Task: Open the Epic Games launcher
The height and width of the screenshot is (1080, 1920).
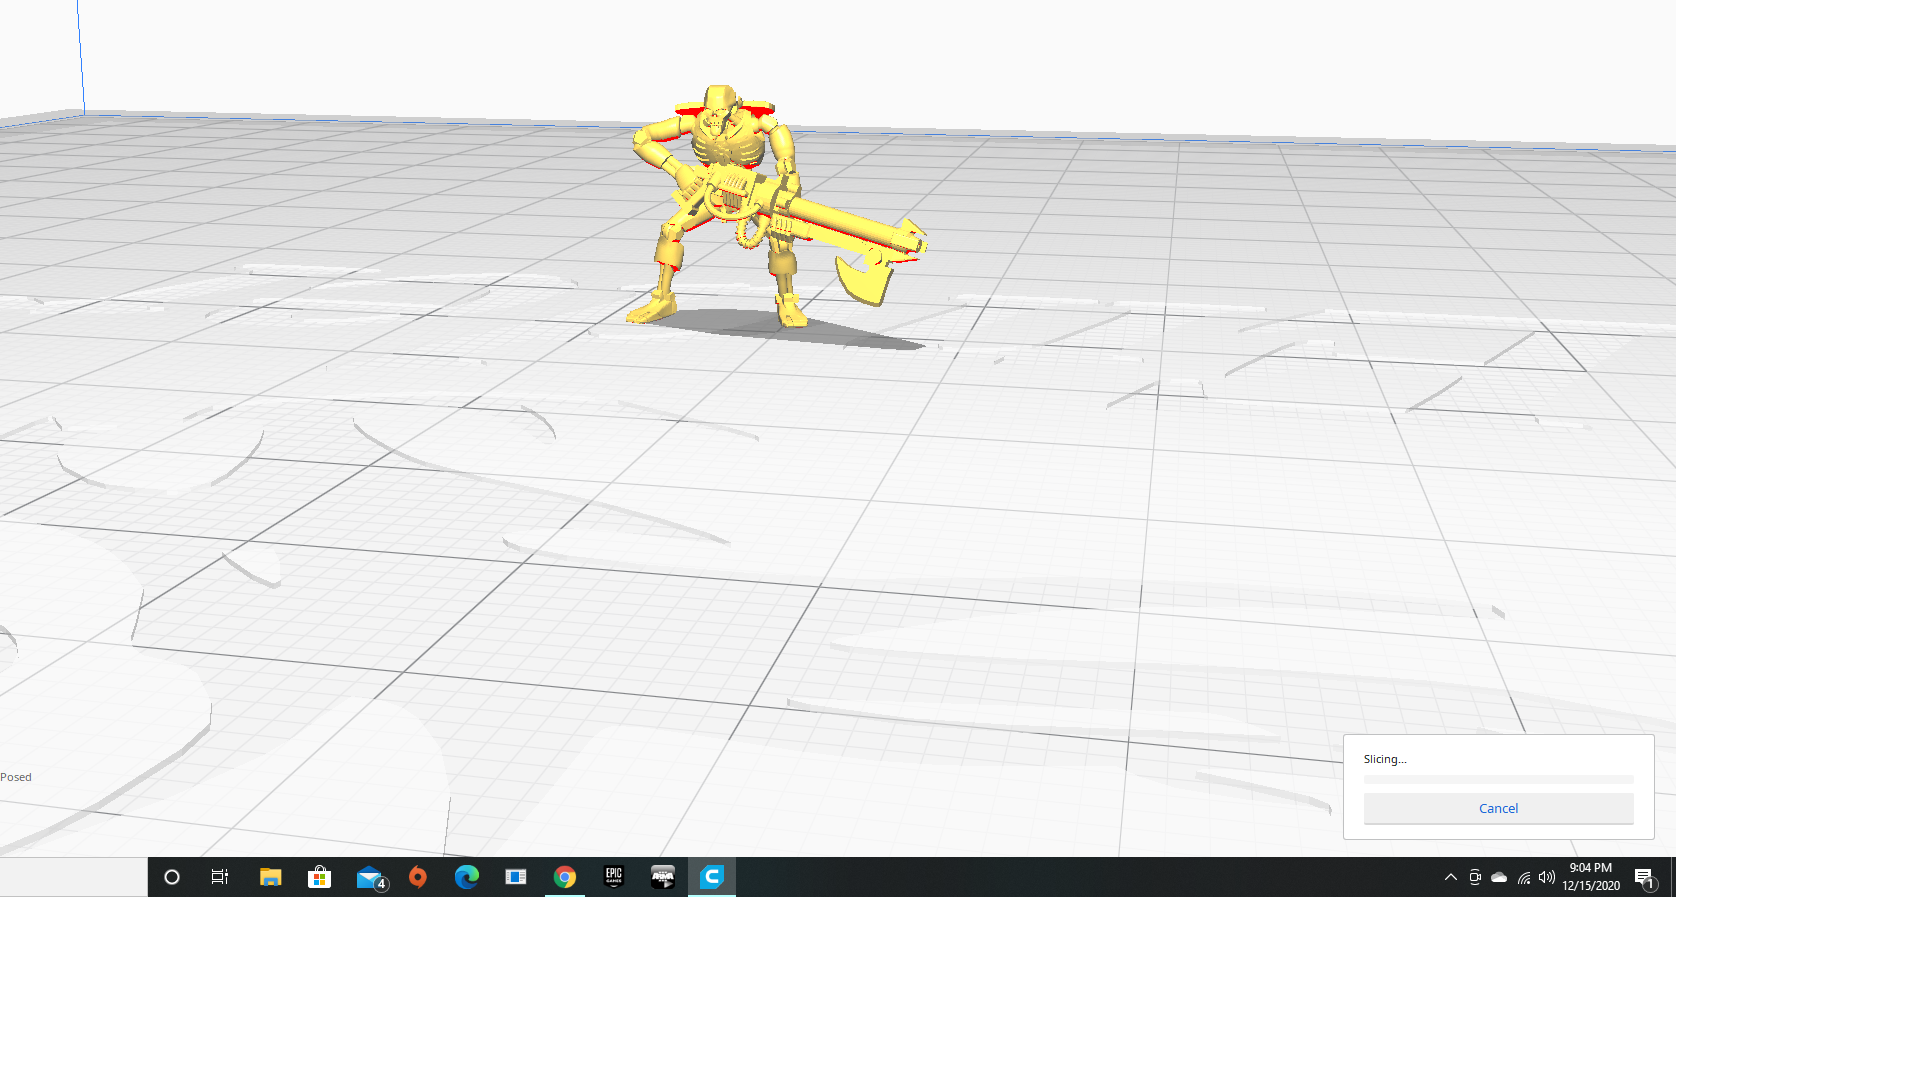Action: [x=613, y=877]
